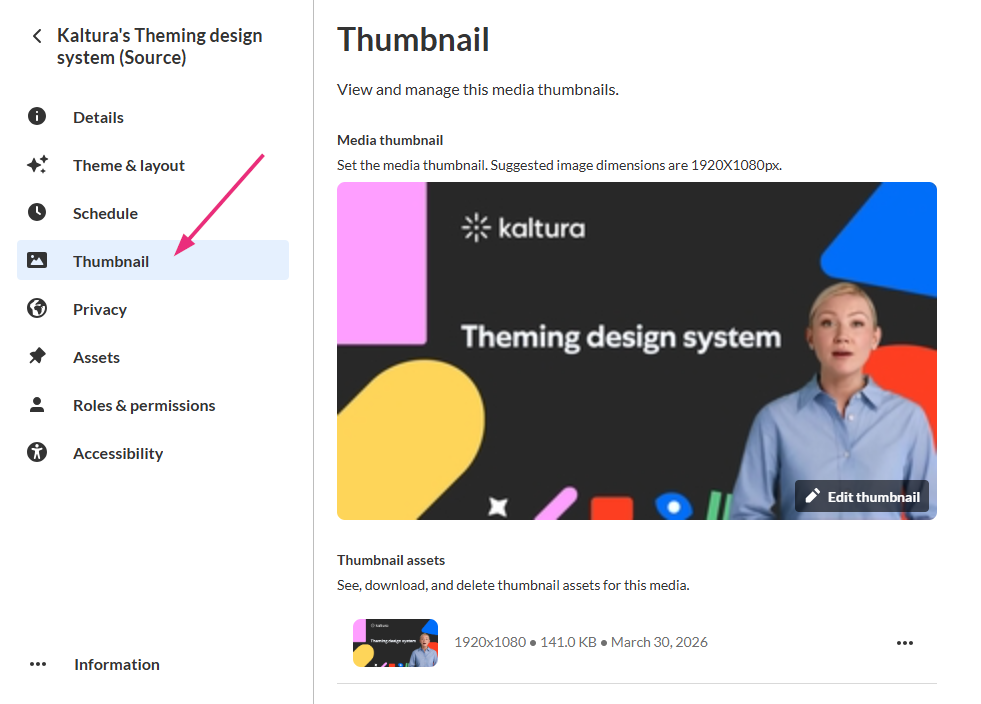The width and height of the screenshot is (981, 704).
Task: Click the asset info text 1920x1080 • 141.0 KB • March 30, 2026
Action: click(581, 642)
